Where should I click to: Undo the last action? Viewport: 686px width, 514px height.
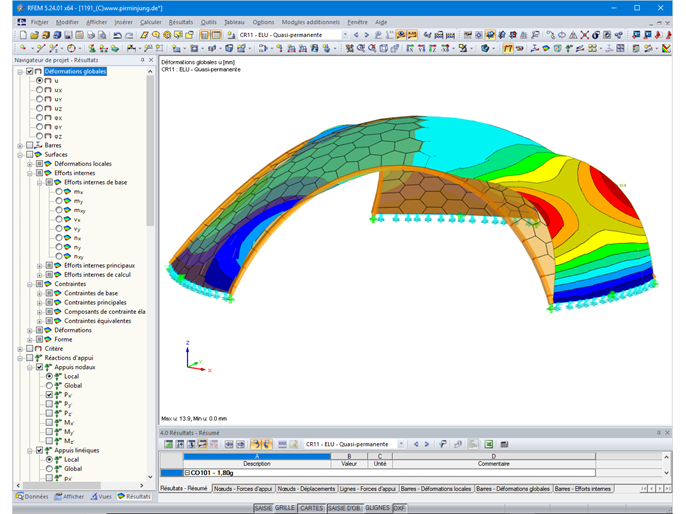point(117,35)
